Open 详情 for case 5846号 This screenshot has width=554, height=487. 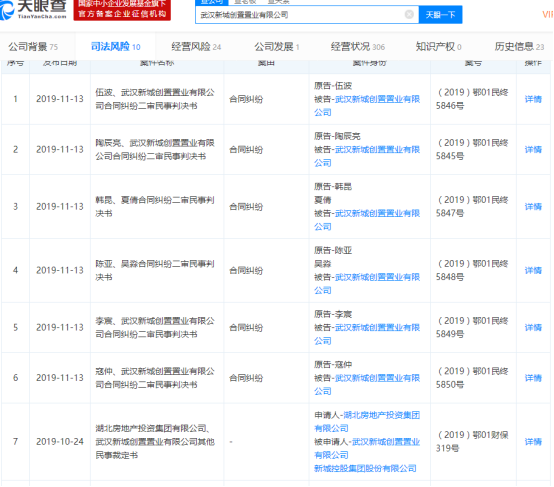click(533, 99)
